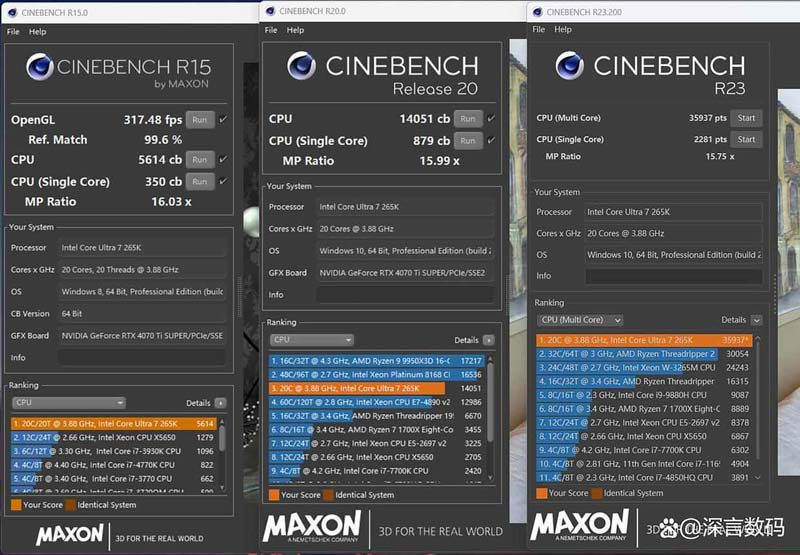The width and height of the screenshot is (800, 555).
Task: Expand the Details chevron in the R23 ranking
Action: 756,320
